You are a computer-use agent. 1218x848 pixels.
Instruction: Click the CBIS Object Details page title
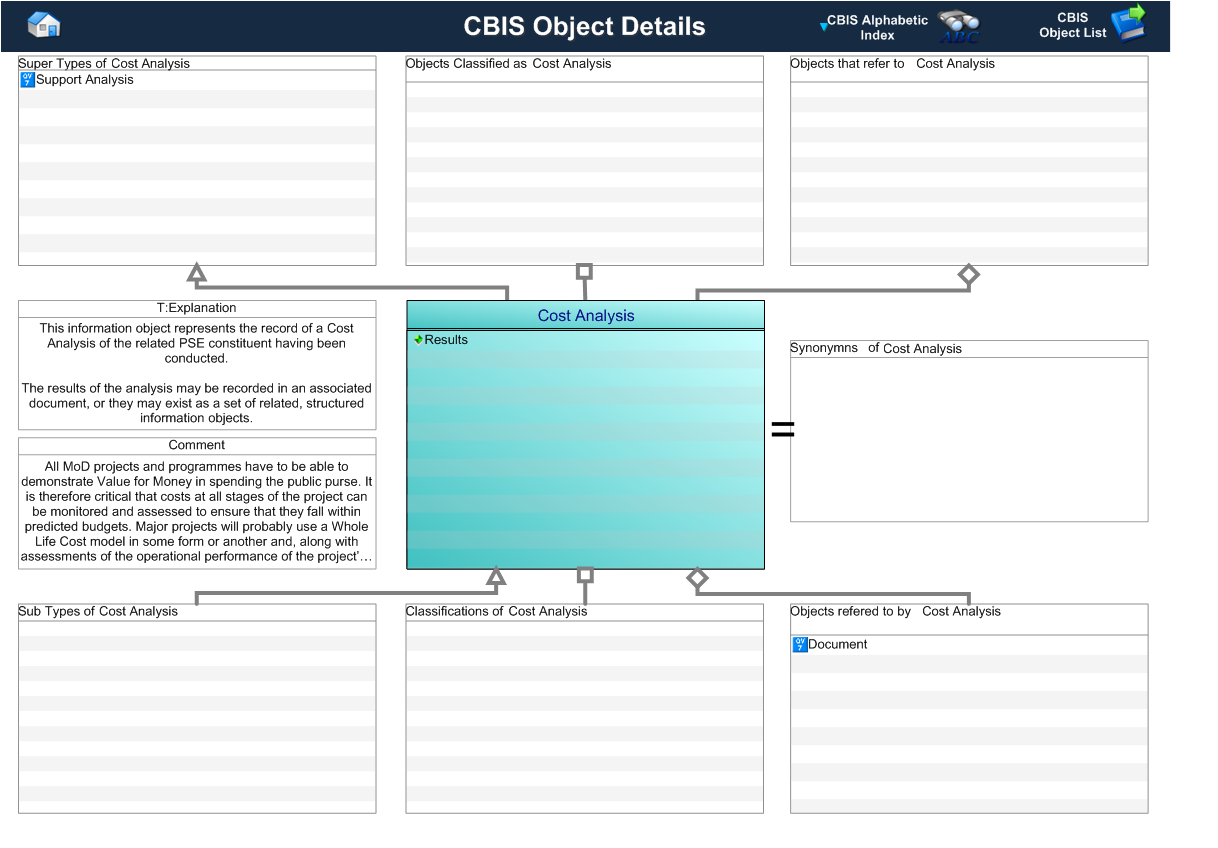(x=585, y=27)
